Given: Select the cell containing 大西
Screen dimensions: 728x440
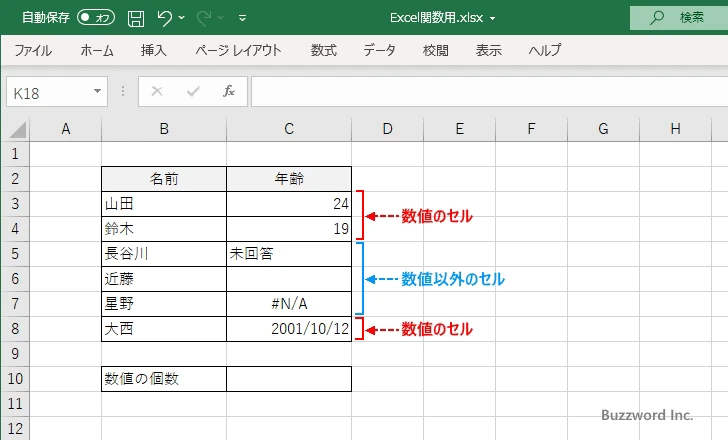Looking at the screenshot, I should [x=164, y=329].
